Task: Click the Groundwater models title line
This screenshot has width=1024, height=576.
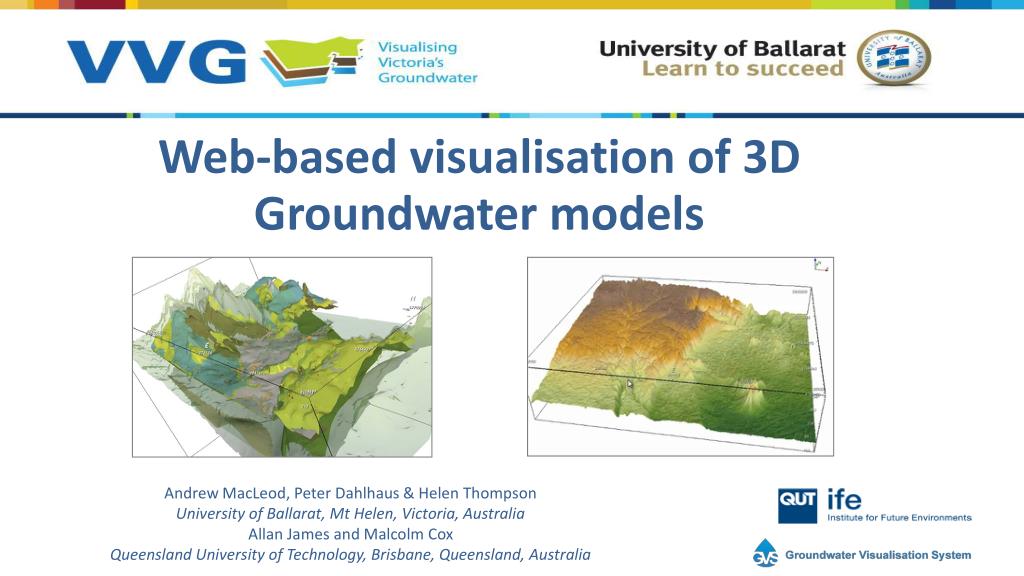Action: (479, 214)
